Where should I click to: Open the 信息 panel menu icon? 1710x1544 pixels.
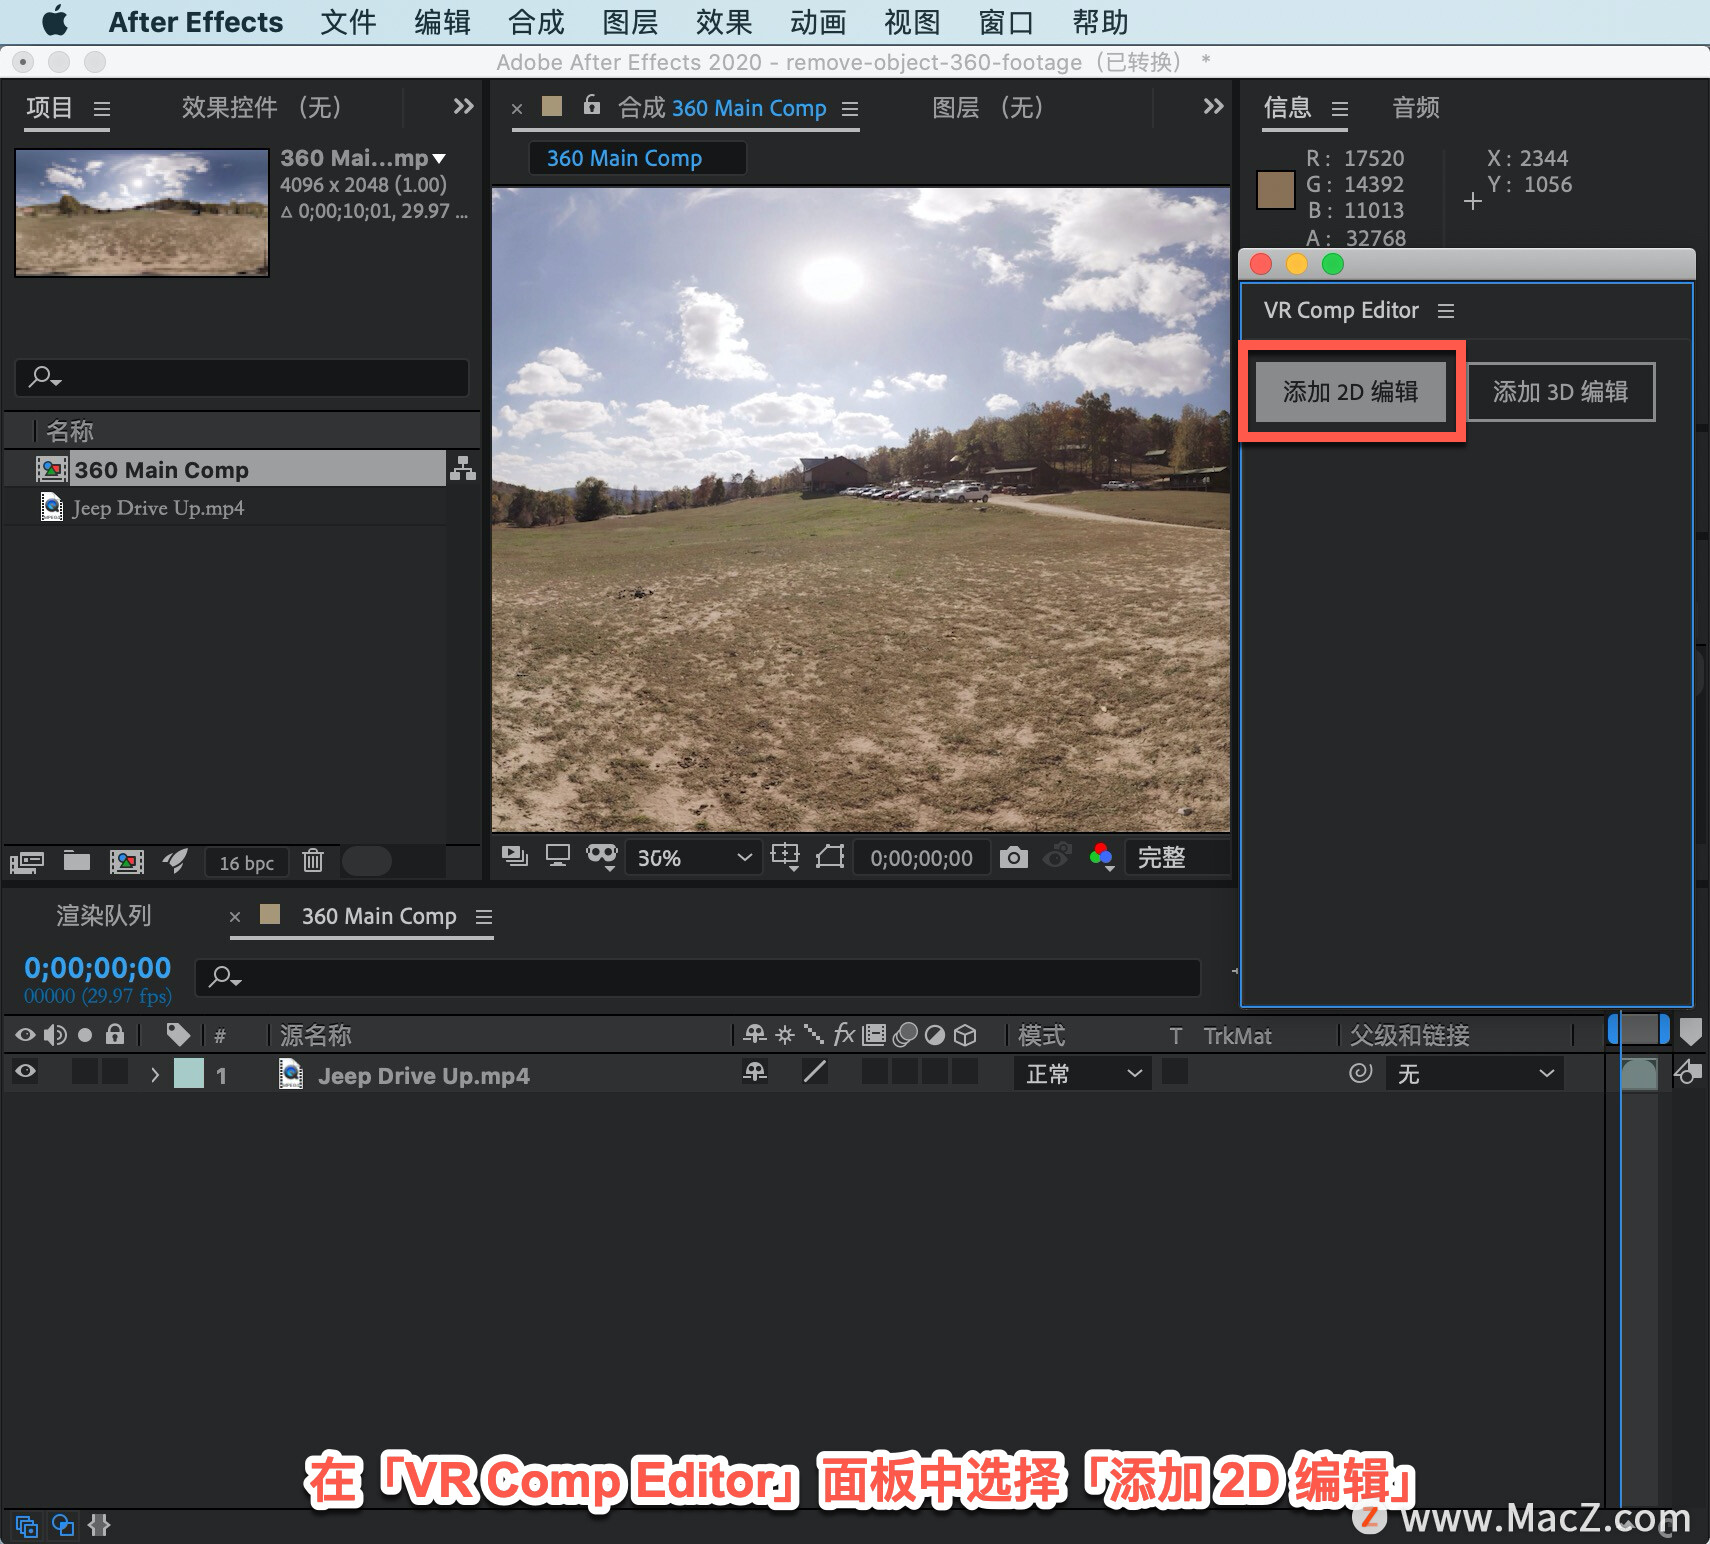click(1340, 108)
